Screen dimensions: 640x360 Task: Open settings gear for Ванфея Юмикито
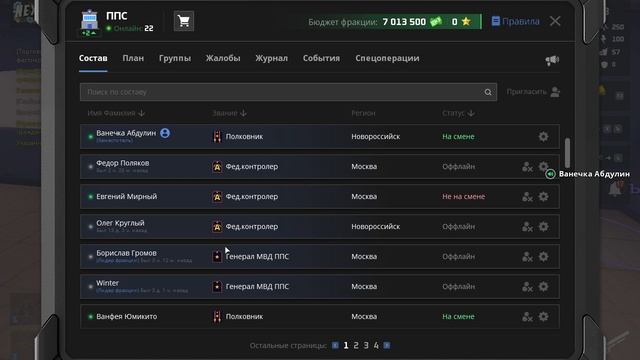coord(543,316)
